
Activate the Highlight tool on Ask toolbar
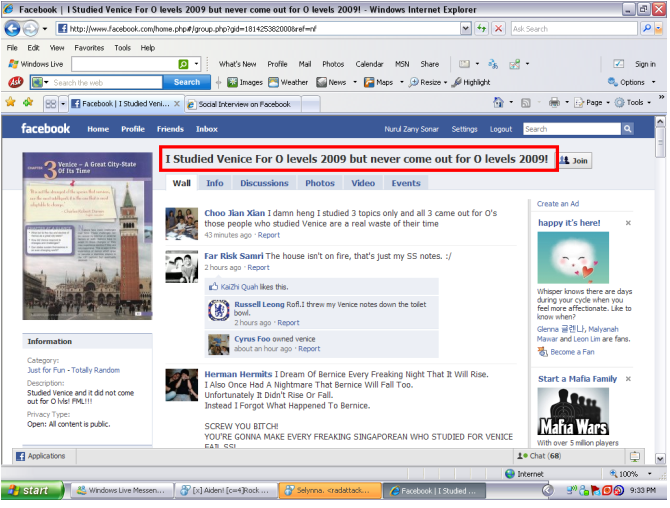pos(471,82)
